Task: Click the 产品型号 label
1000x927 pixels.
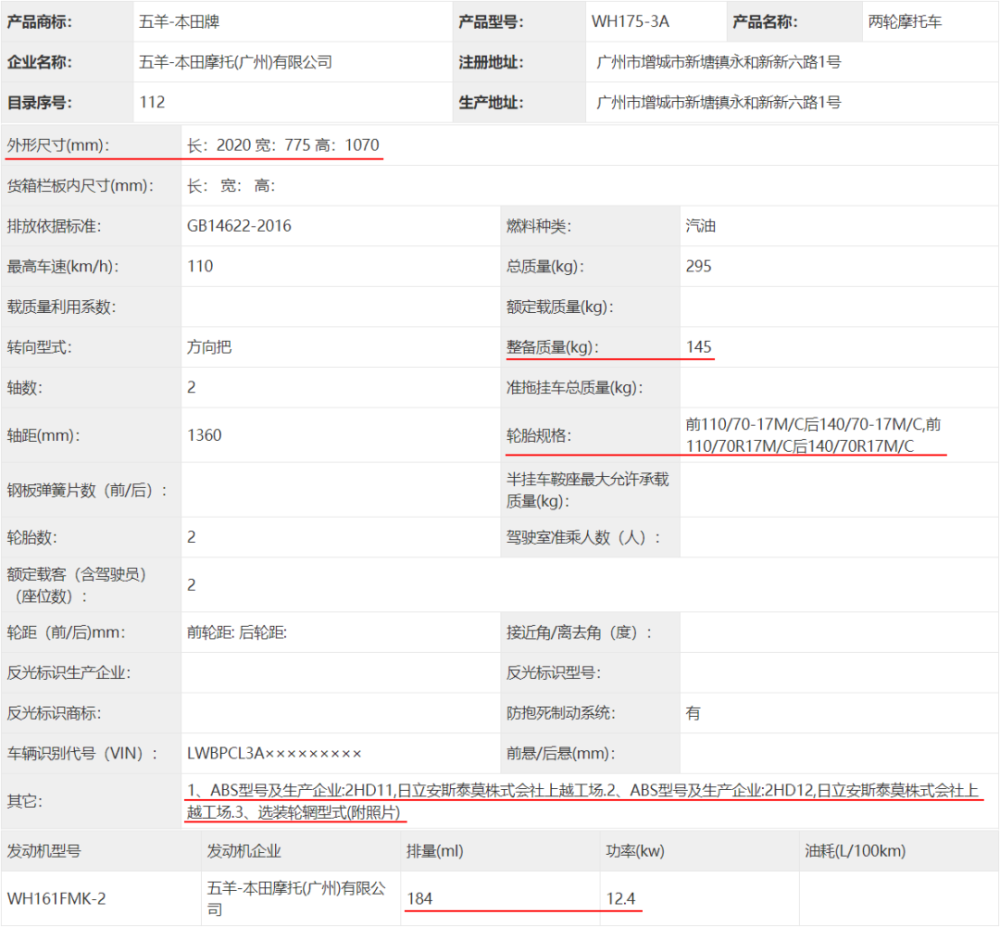Action: [491, 22]
